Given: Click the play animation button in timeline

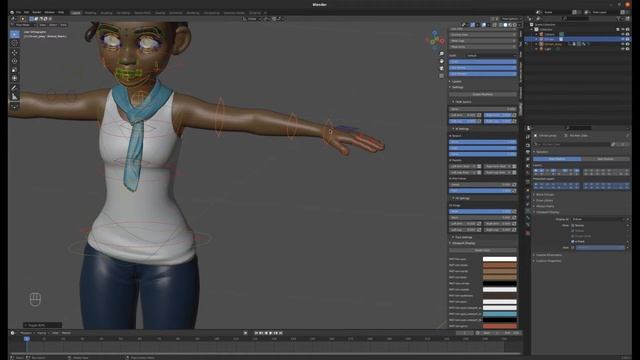Looking at the screenshot, I should 271,333.
